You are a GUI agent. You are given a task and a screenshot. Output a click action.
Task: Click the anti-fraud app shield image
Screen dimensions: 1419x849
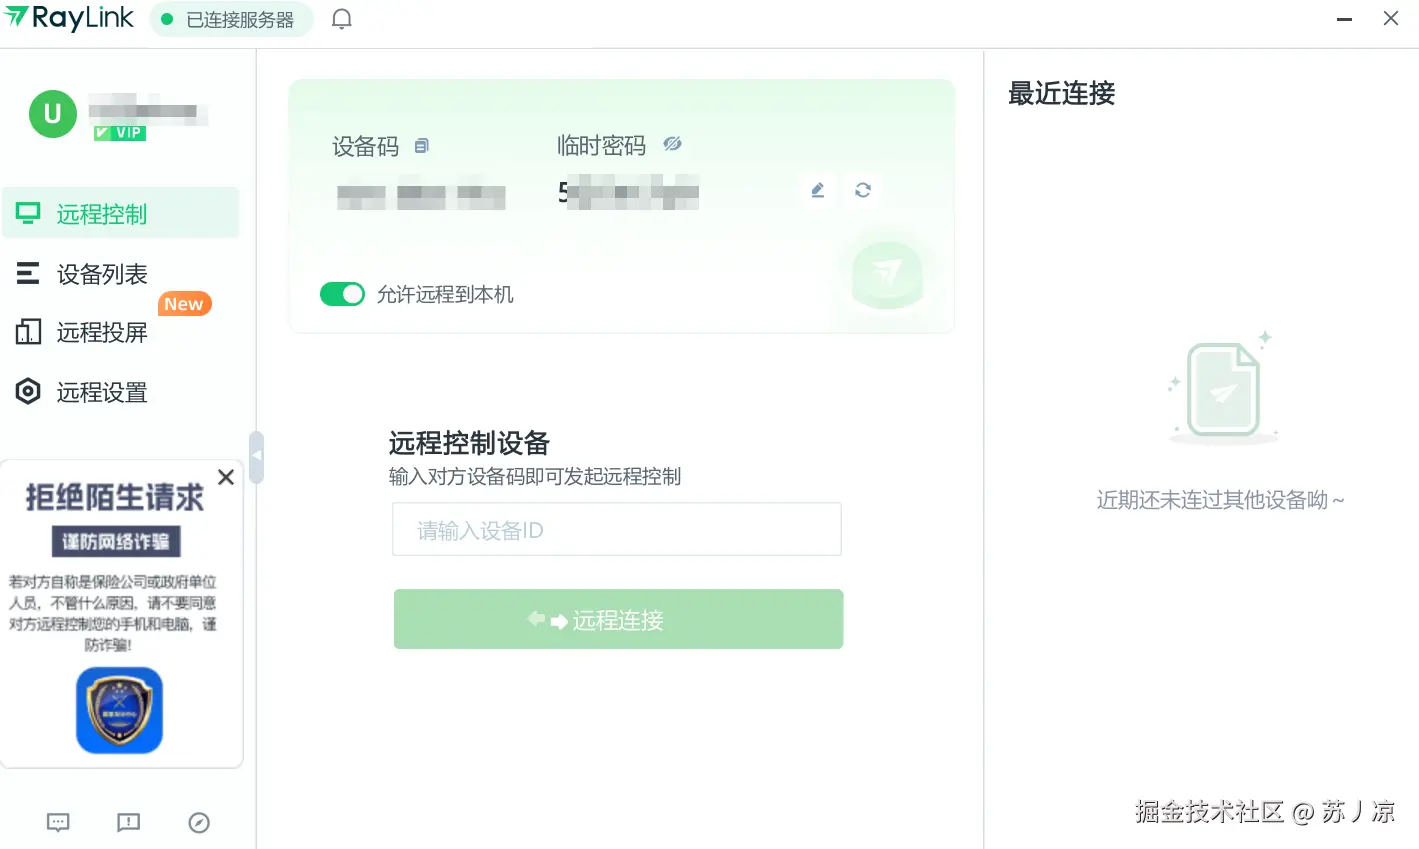(120, 710)
